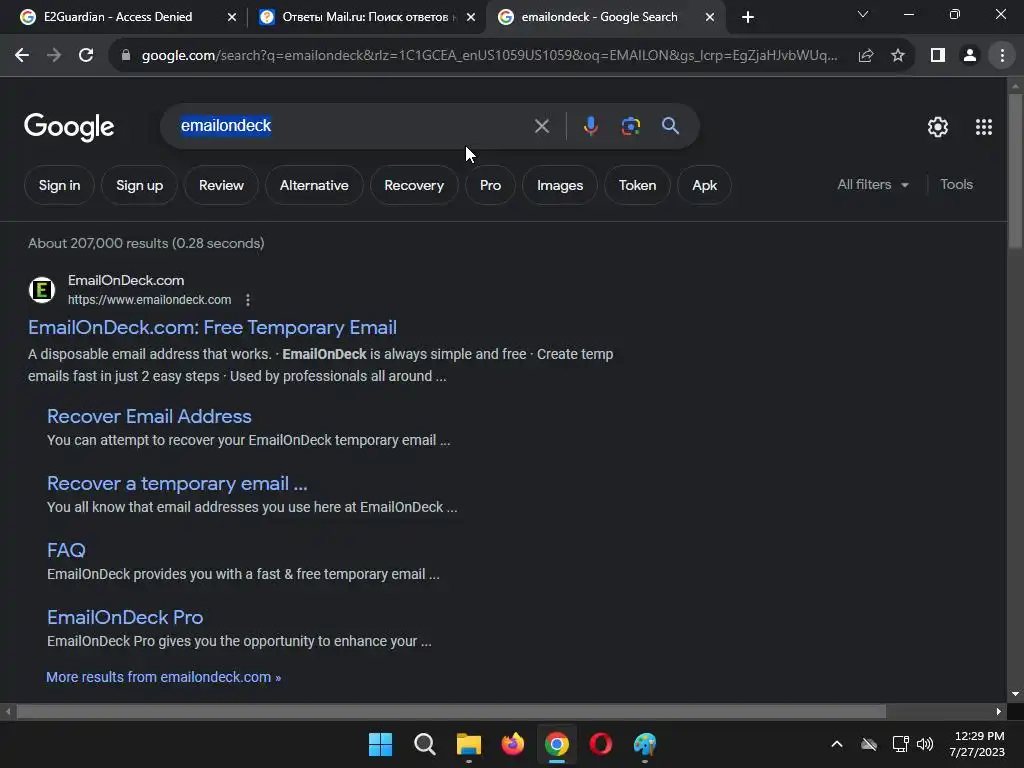Click More results from emailondeck.com
This screenshot has height=768, width=1024.
coord(163,677)
